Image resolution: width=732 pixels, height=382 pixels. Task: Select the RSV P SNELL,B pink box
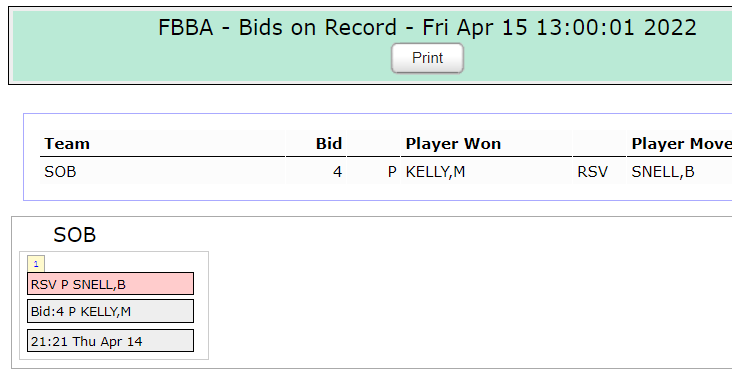pyautogui.click(x=110, y=284)
